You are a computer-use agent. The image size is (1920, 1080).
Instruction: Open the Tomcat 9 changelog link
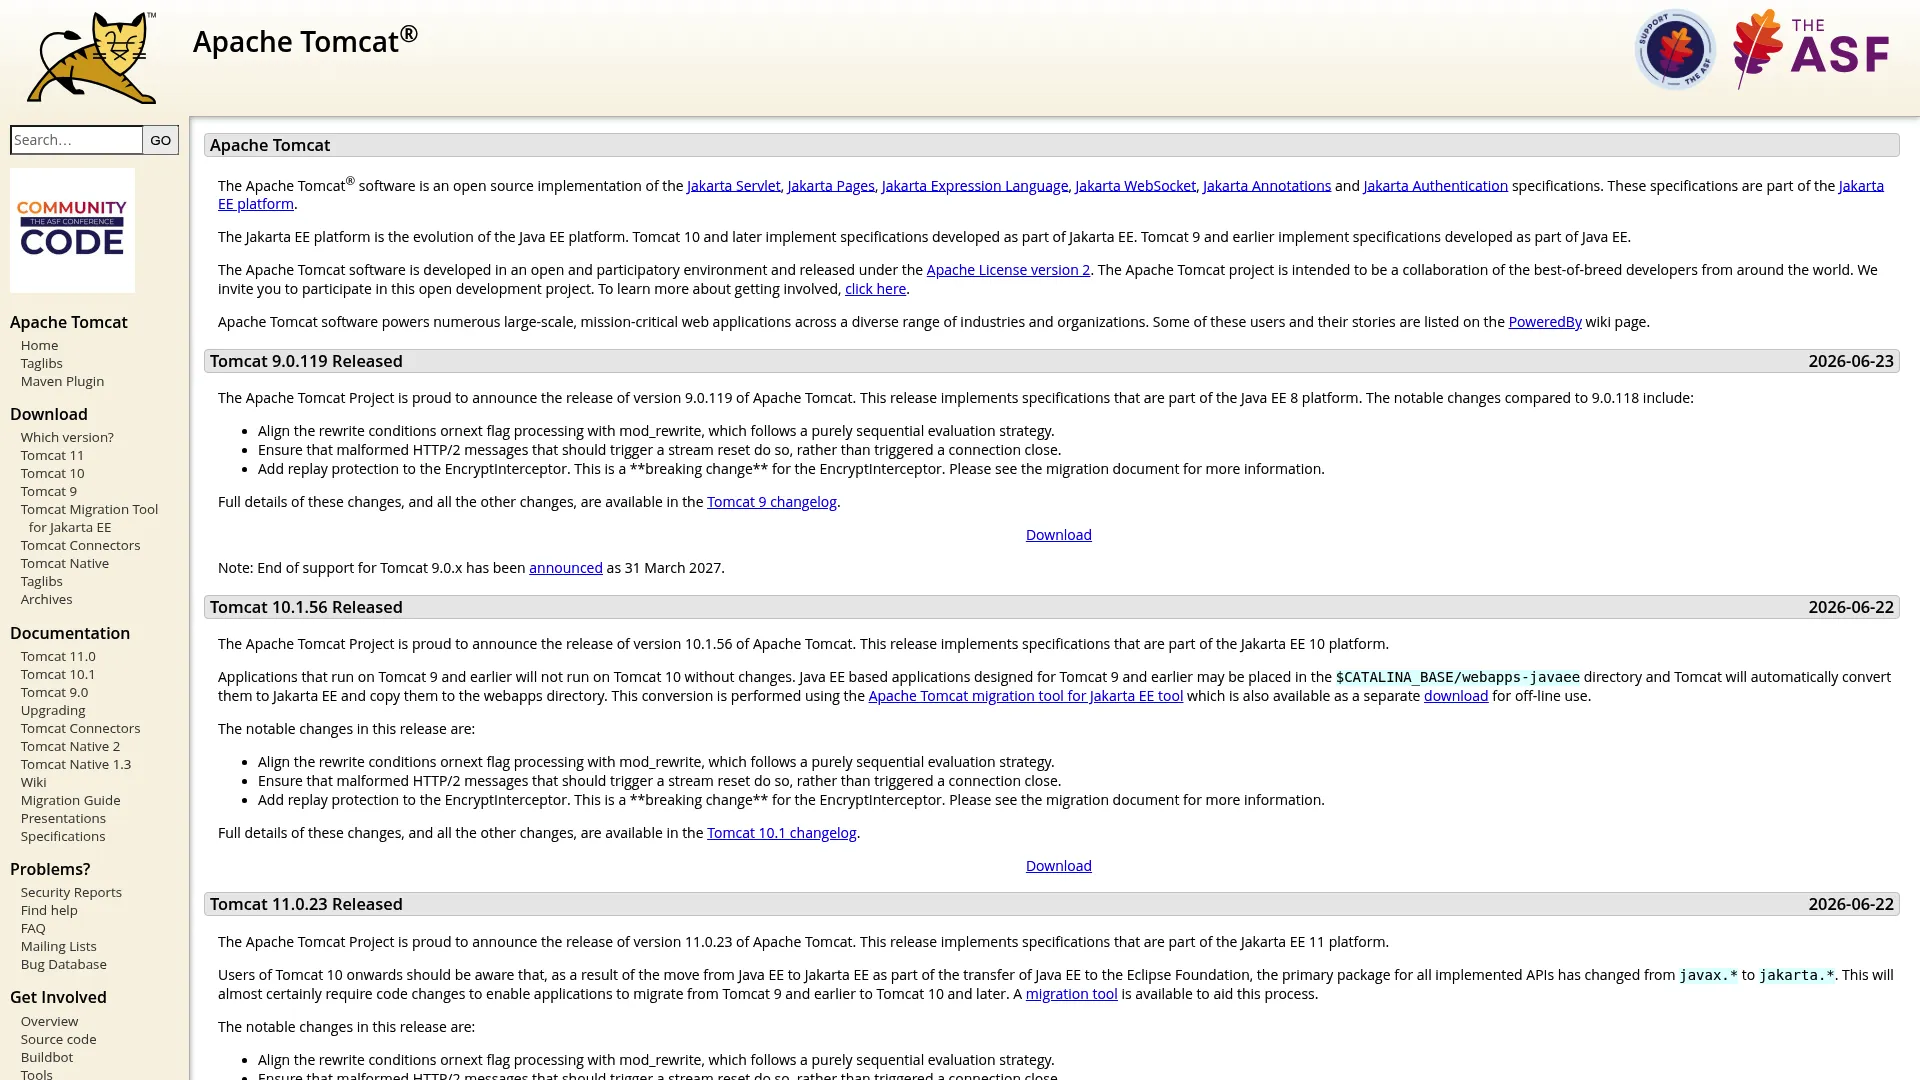click(x=771, y=502)
